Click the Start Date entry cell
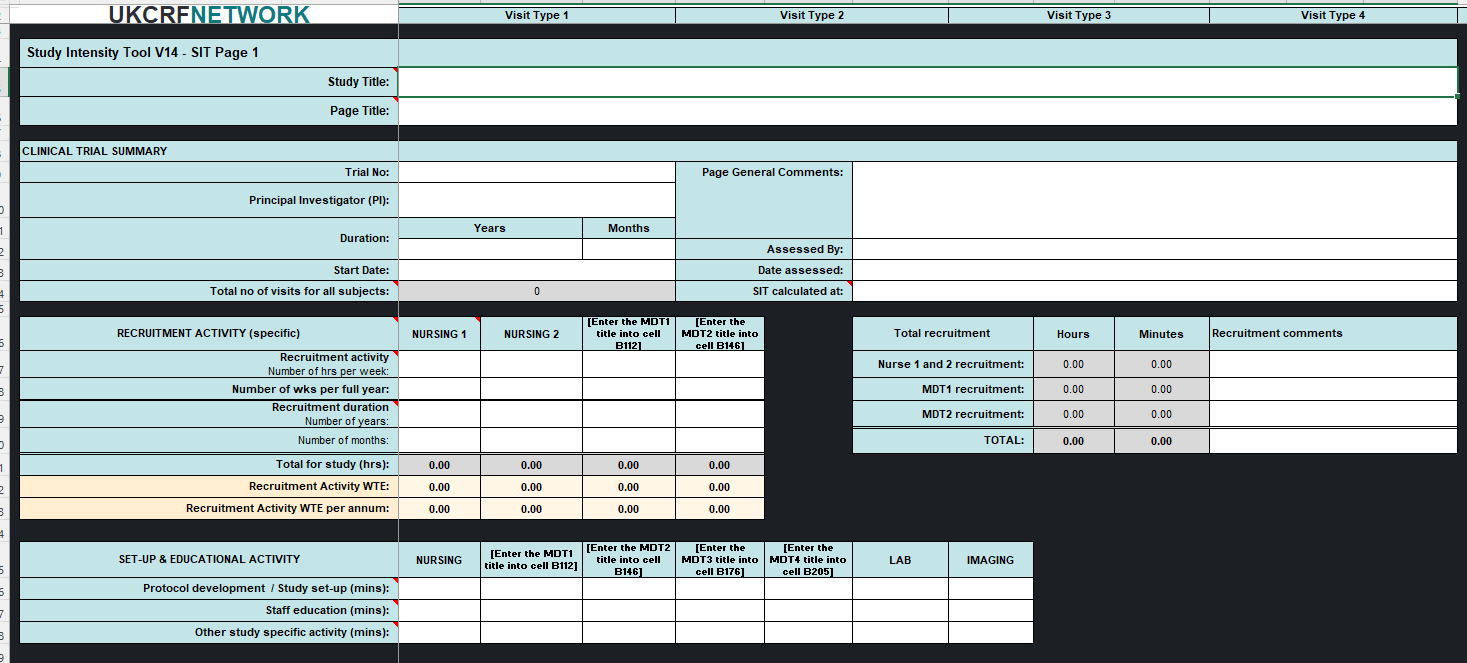1467x663 pixels. [x=537, y=270]
